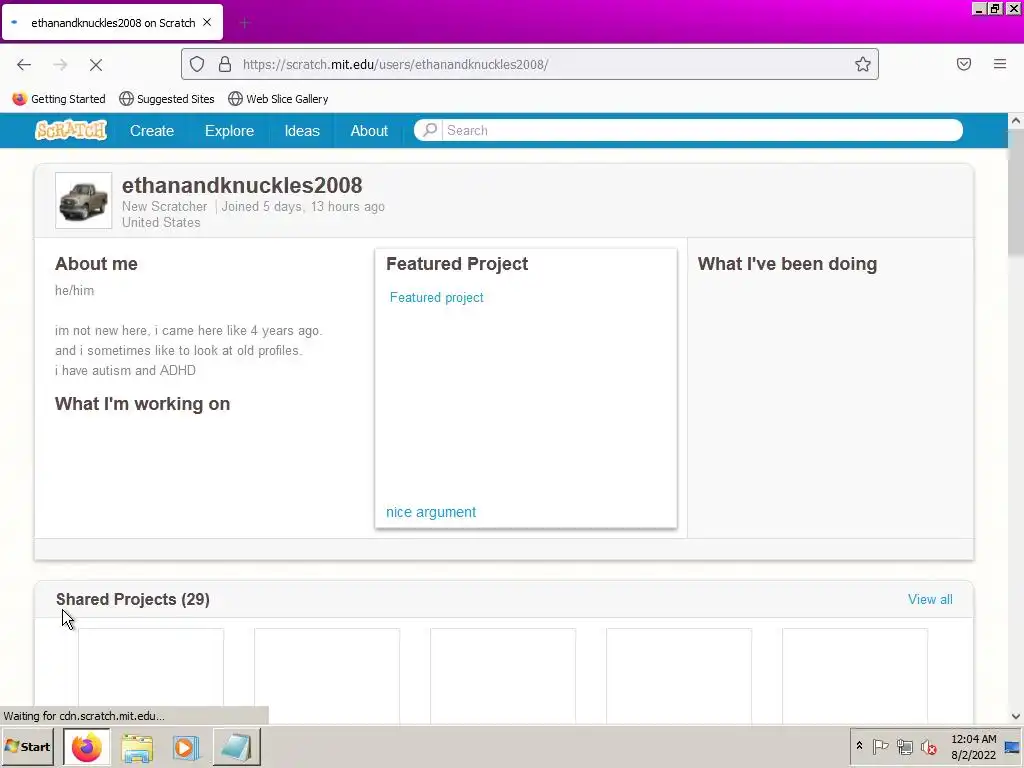Click the United States location text
Screen dimensions: 1024x768
(x=161, y=222)
